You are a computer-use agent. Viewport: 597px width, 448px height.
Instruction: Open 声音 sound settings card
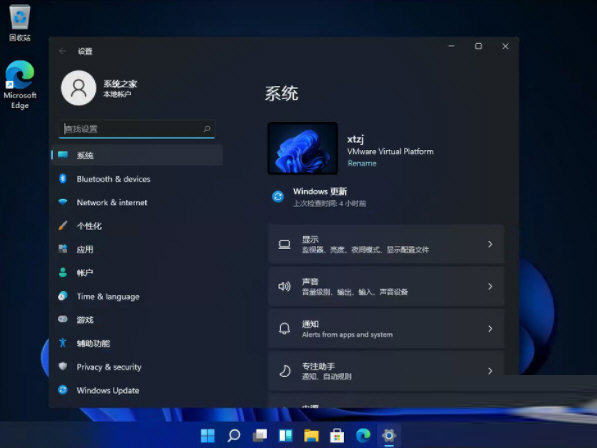[x=386, y=286]
